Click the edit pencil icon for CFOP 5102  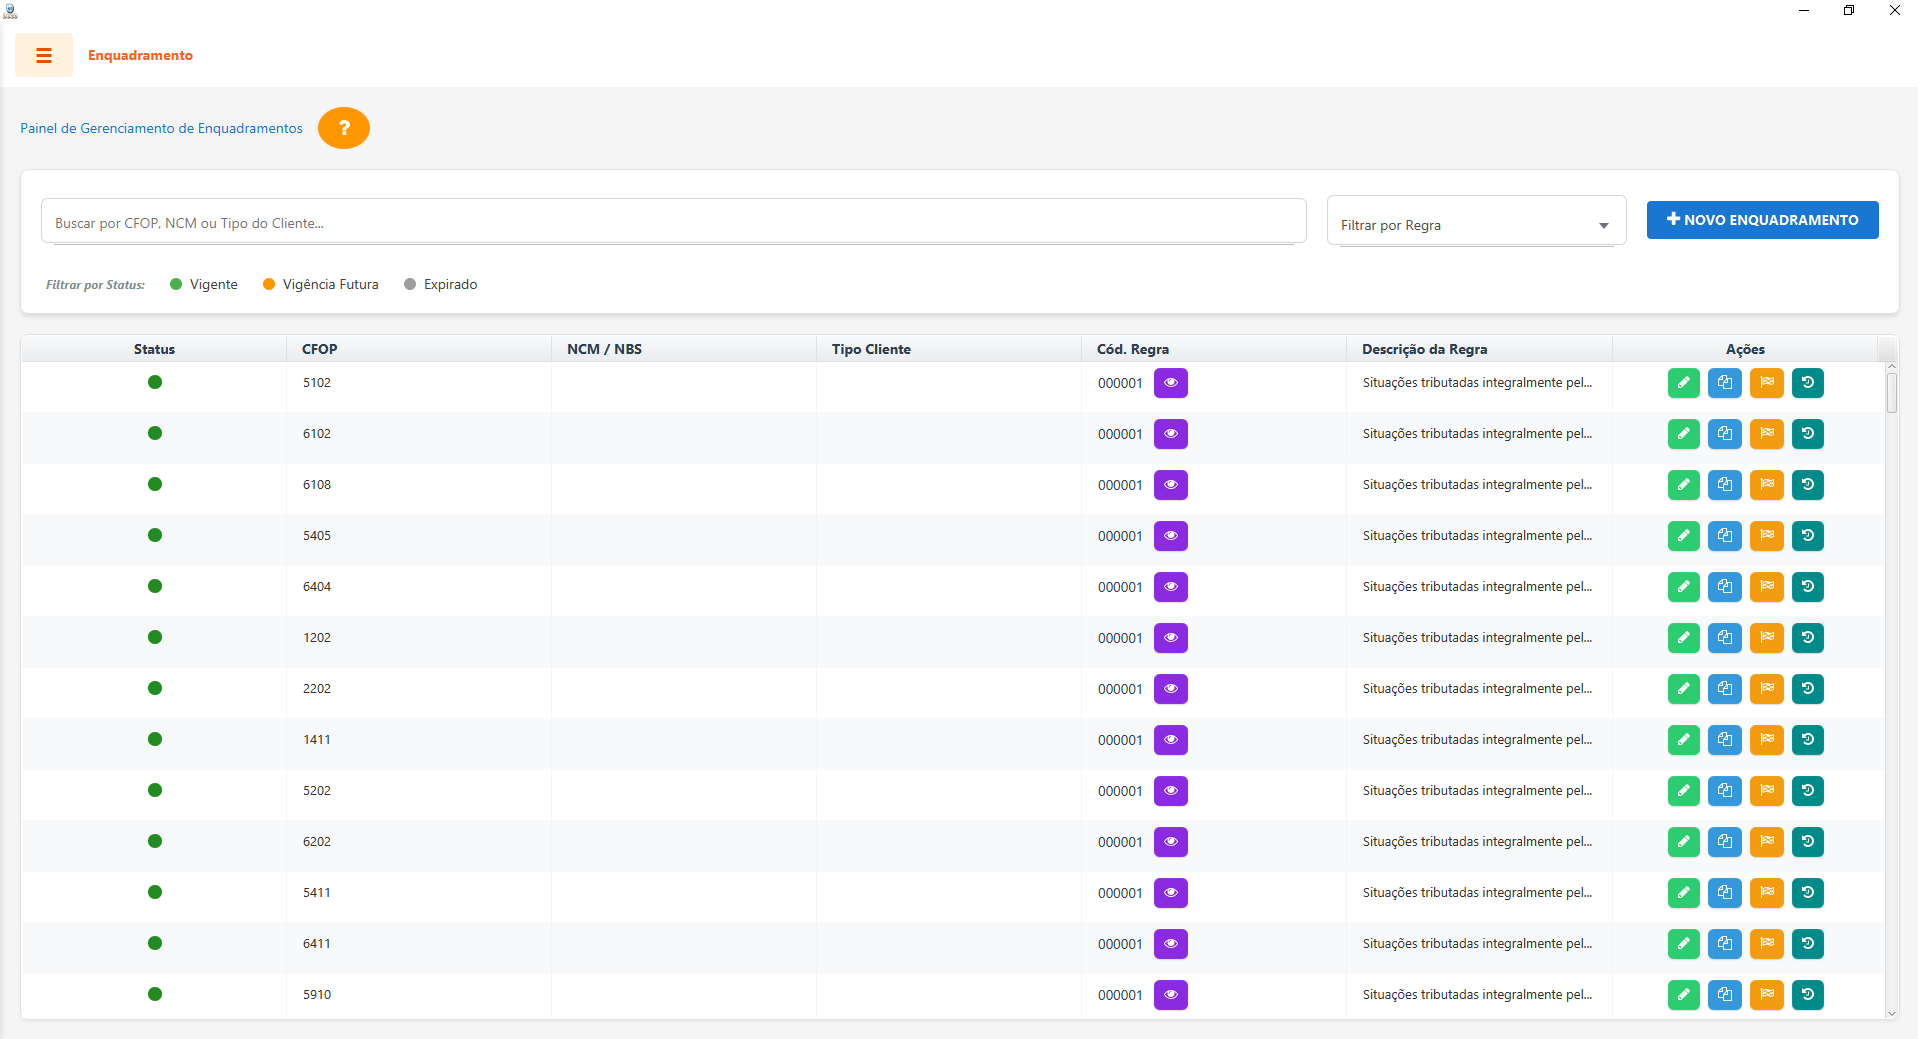1684,383
